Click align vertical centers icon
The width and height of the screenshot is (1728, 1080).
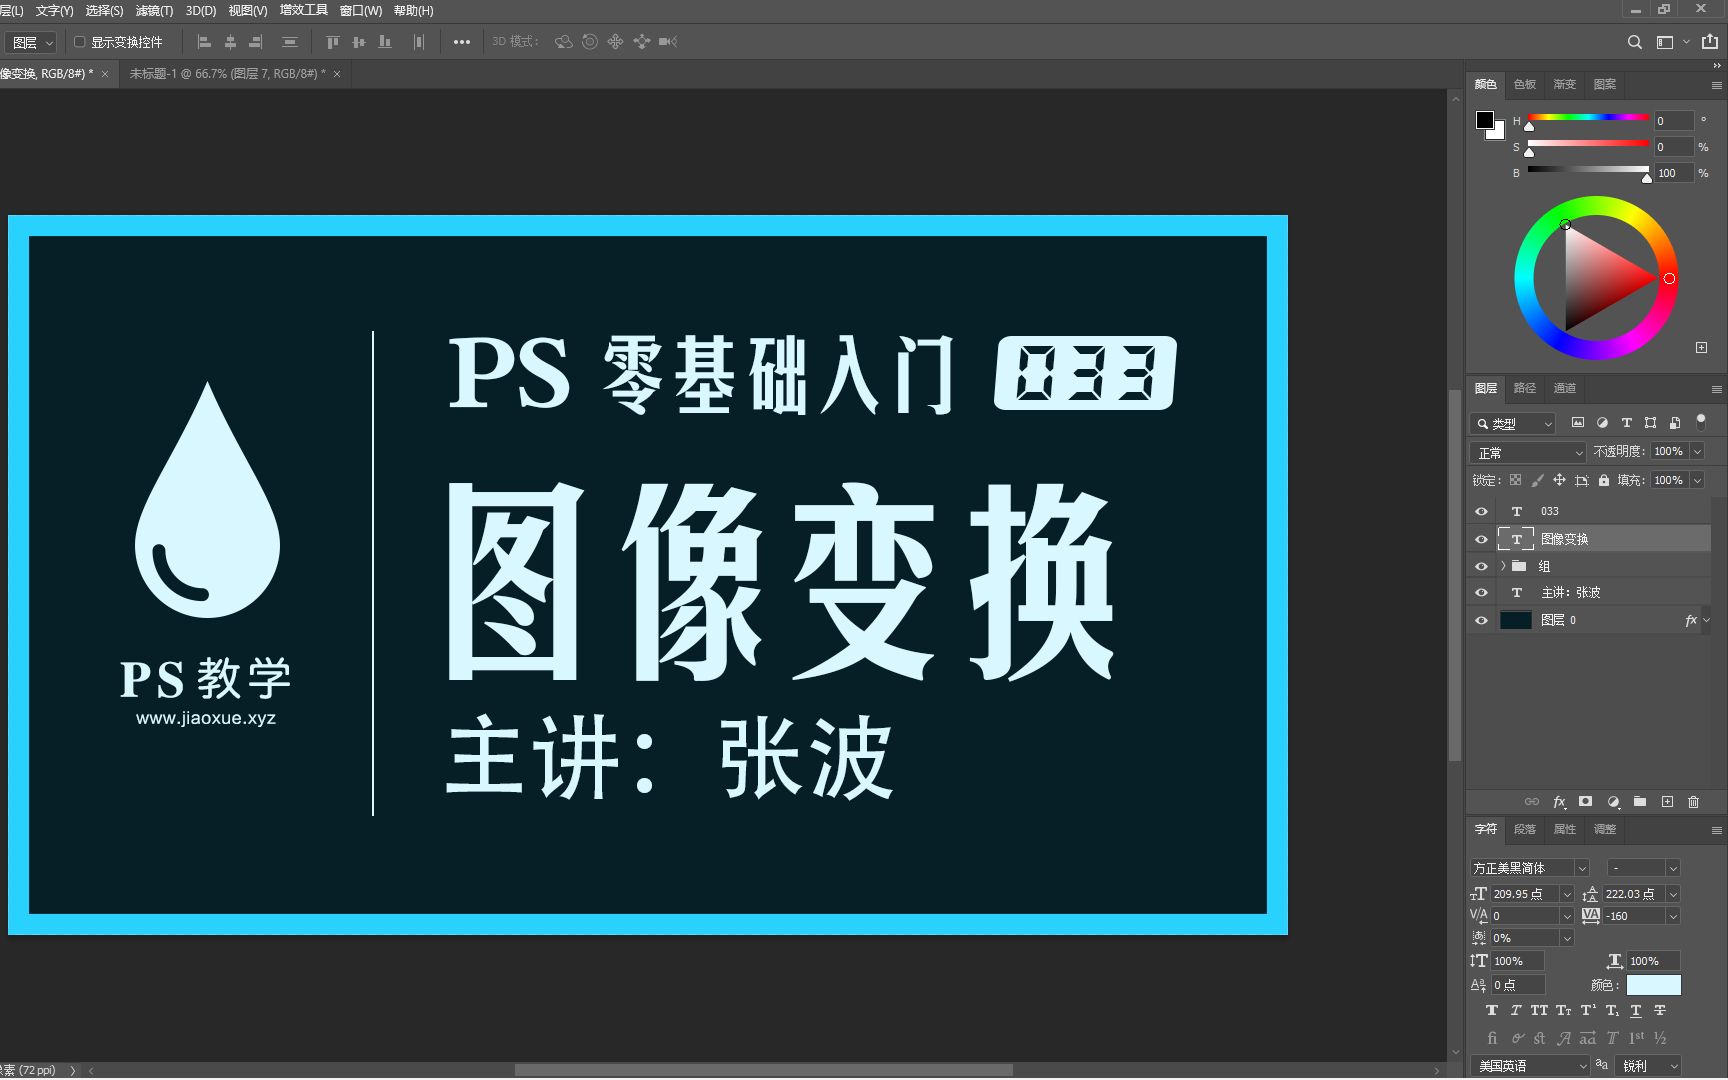(x=359, y=42)
